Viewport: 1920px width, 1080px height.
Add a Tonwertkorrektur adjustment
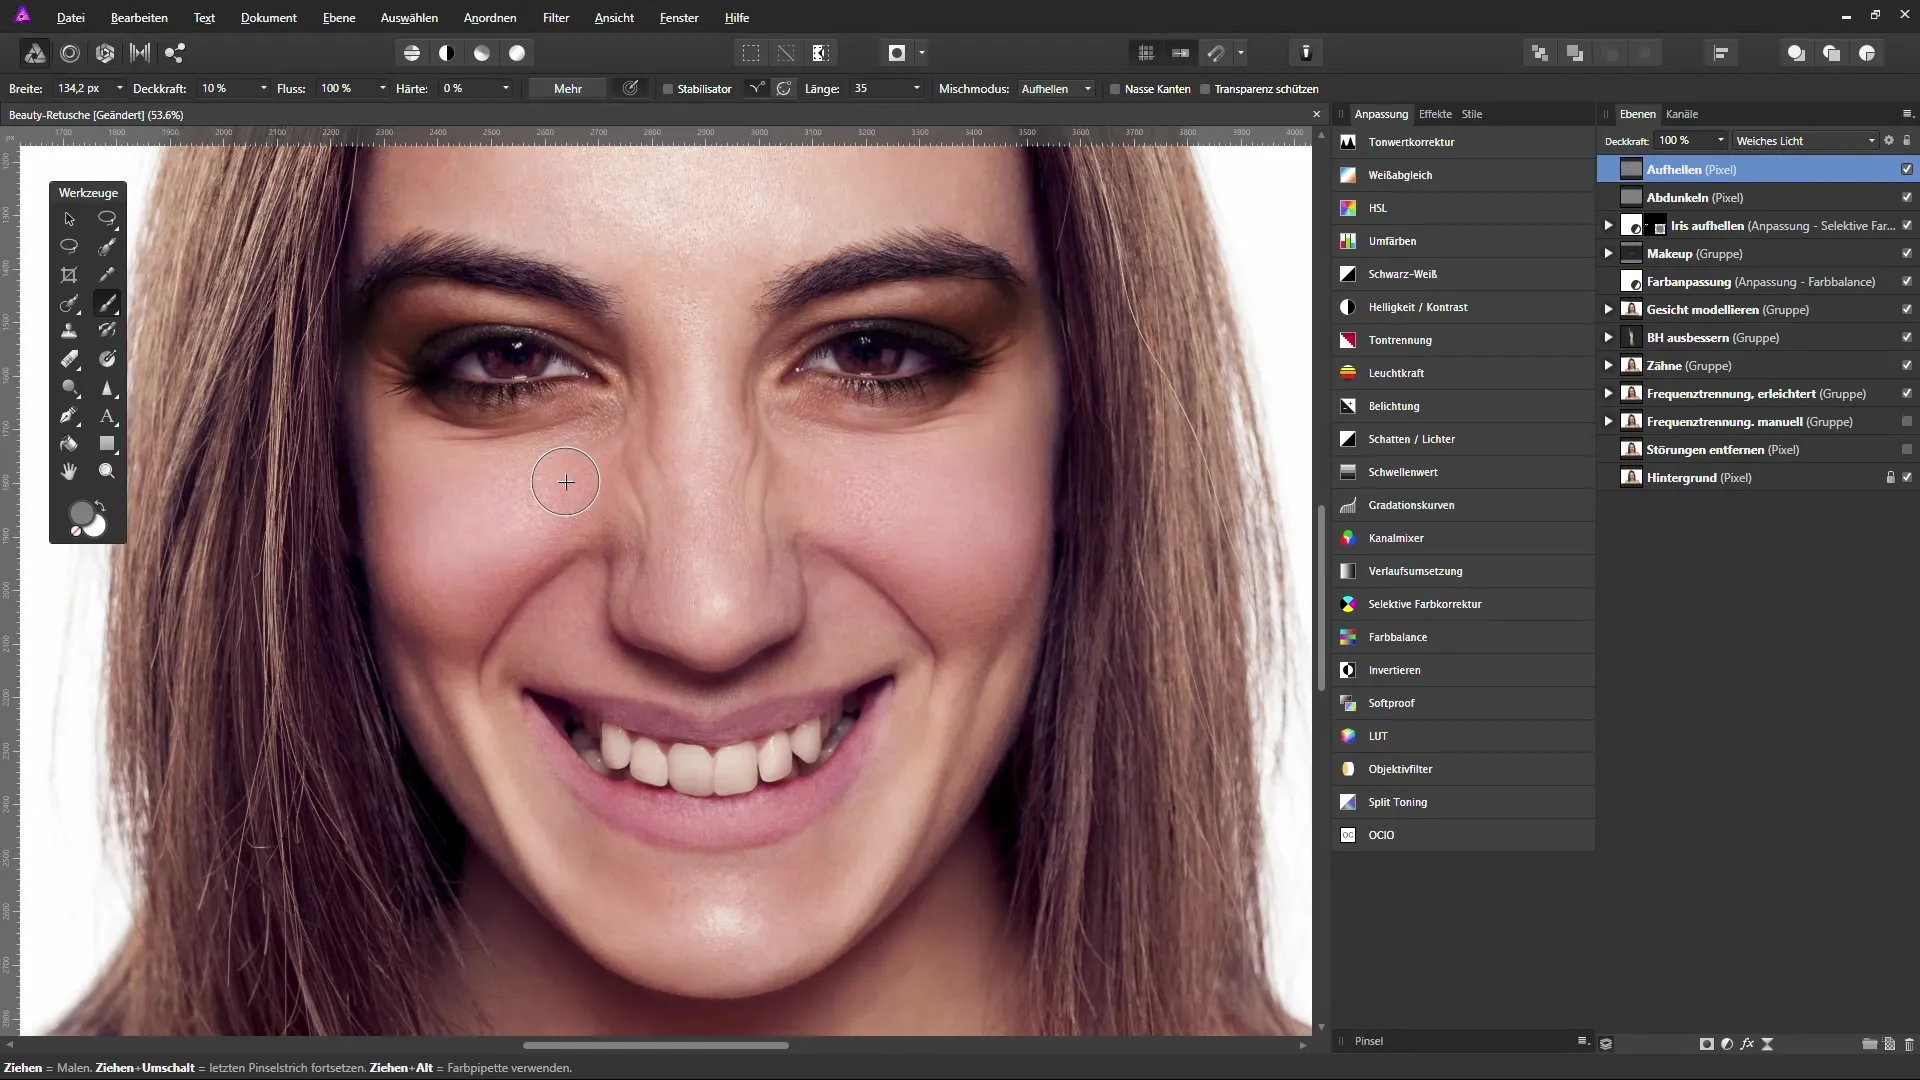1463,142
